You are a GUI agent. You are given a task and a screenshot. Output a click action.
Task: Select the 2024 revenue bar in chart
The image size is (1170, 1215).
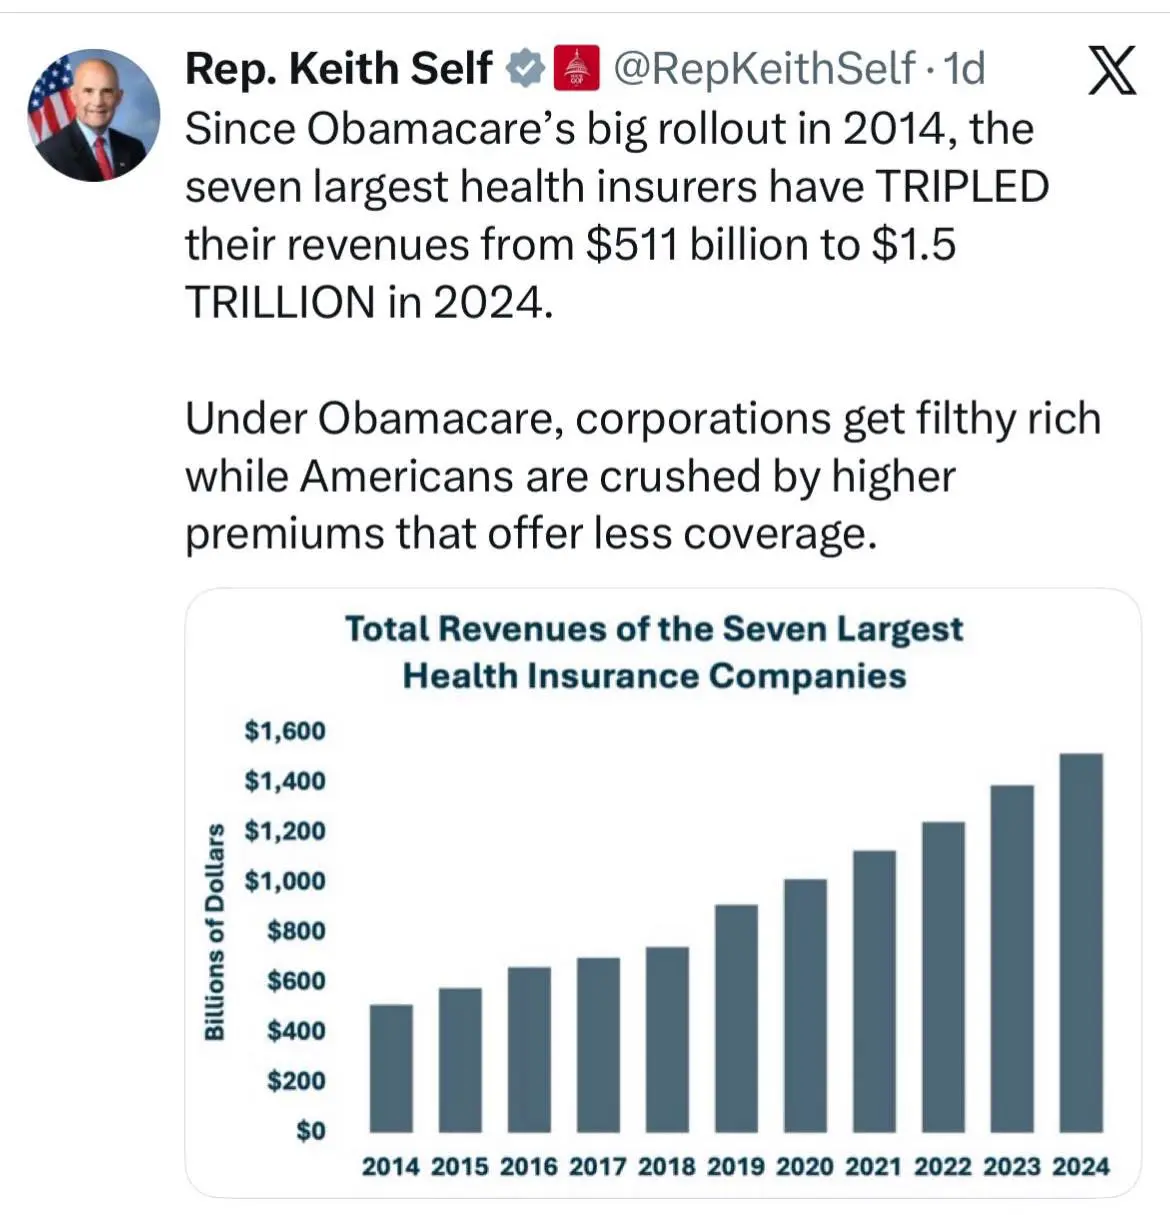pyautogui.click(x=1081, y=942)
